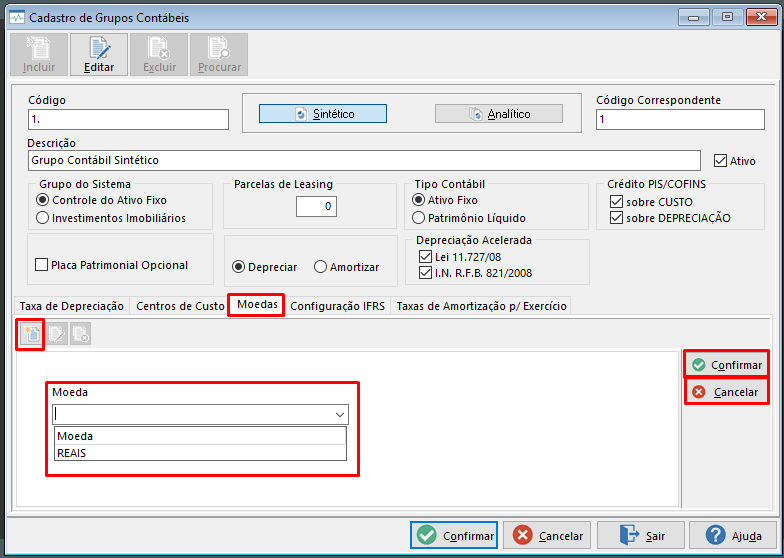
Task: Minimize the Cadastro de Grupos Contábeis window
Action: 694,17
